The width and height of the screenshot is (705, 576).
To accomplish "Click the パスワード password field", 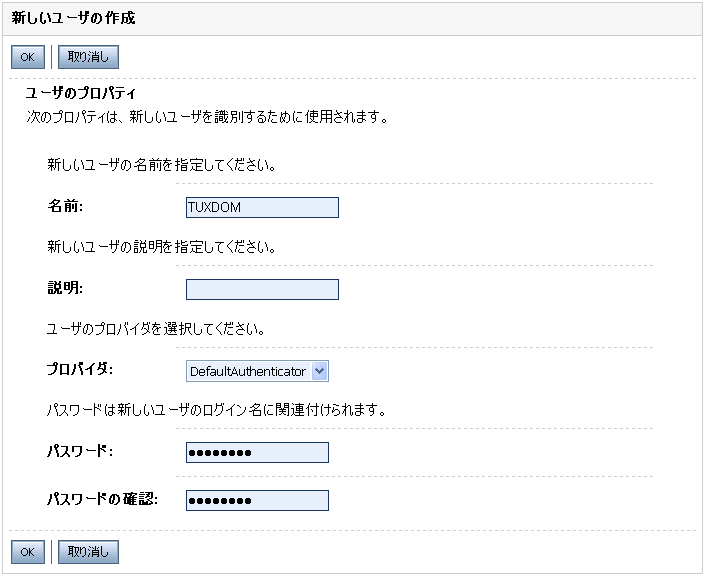I will point(257,452).
